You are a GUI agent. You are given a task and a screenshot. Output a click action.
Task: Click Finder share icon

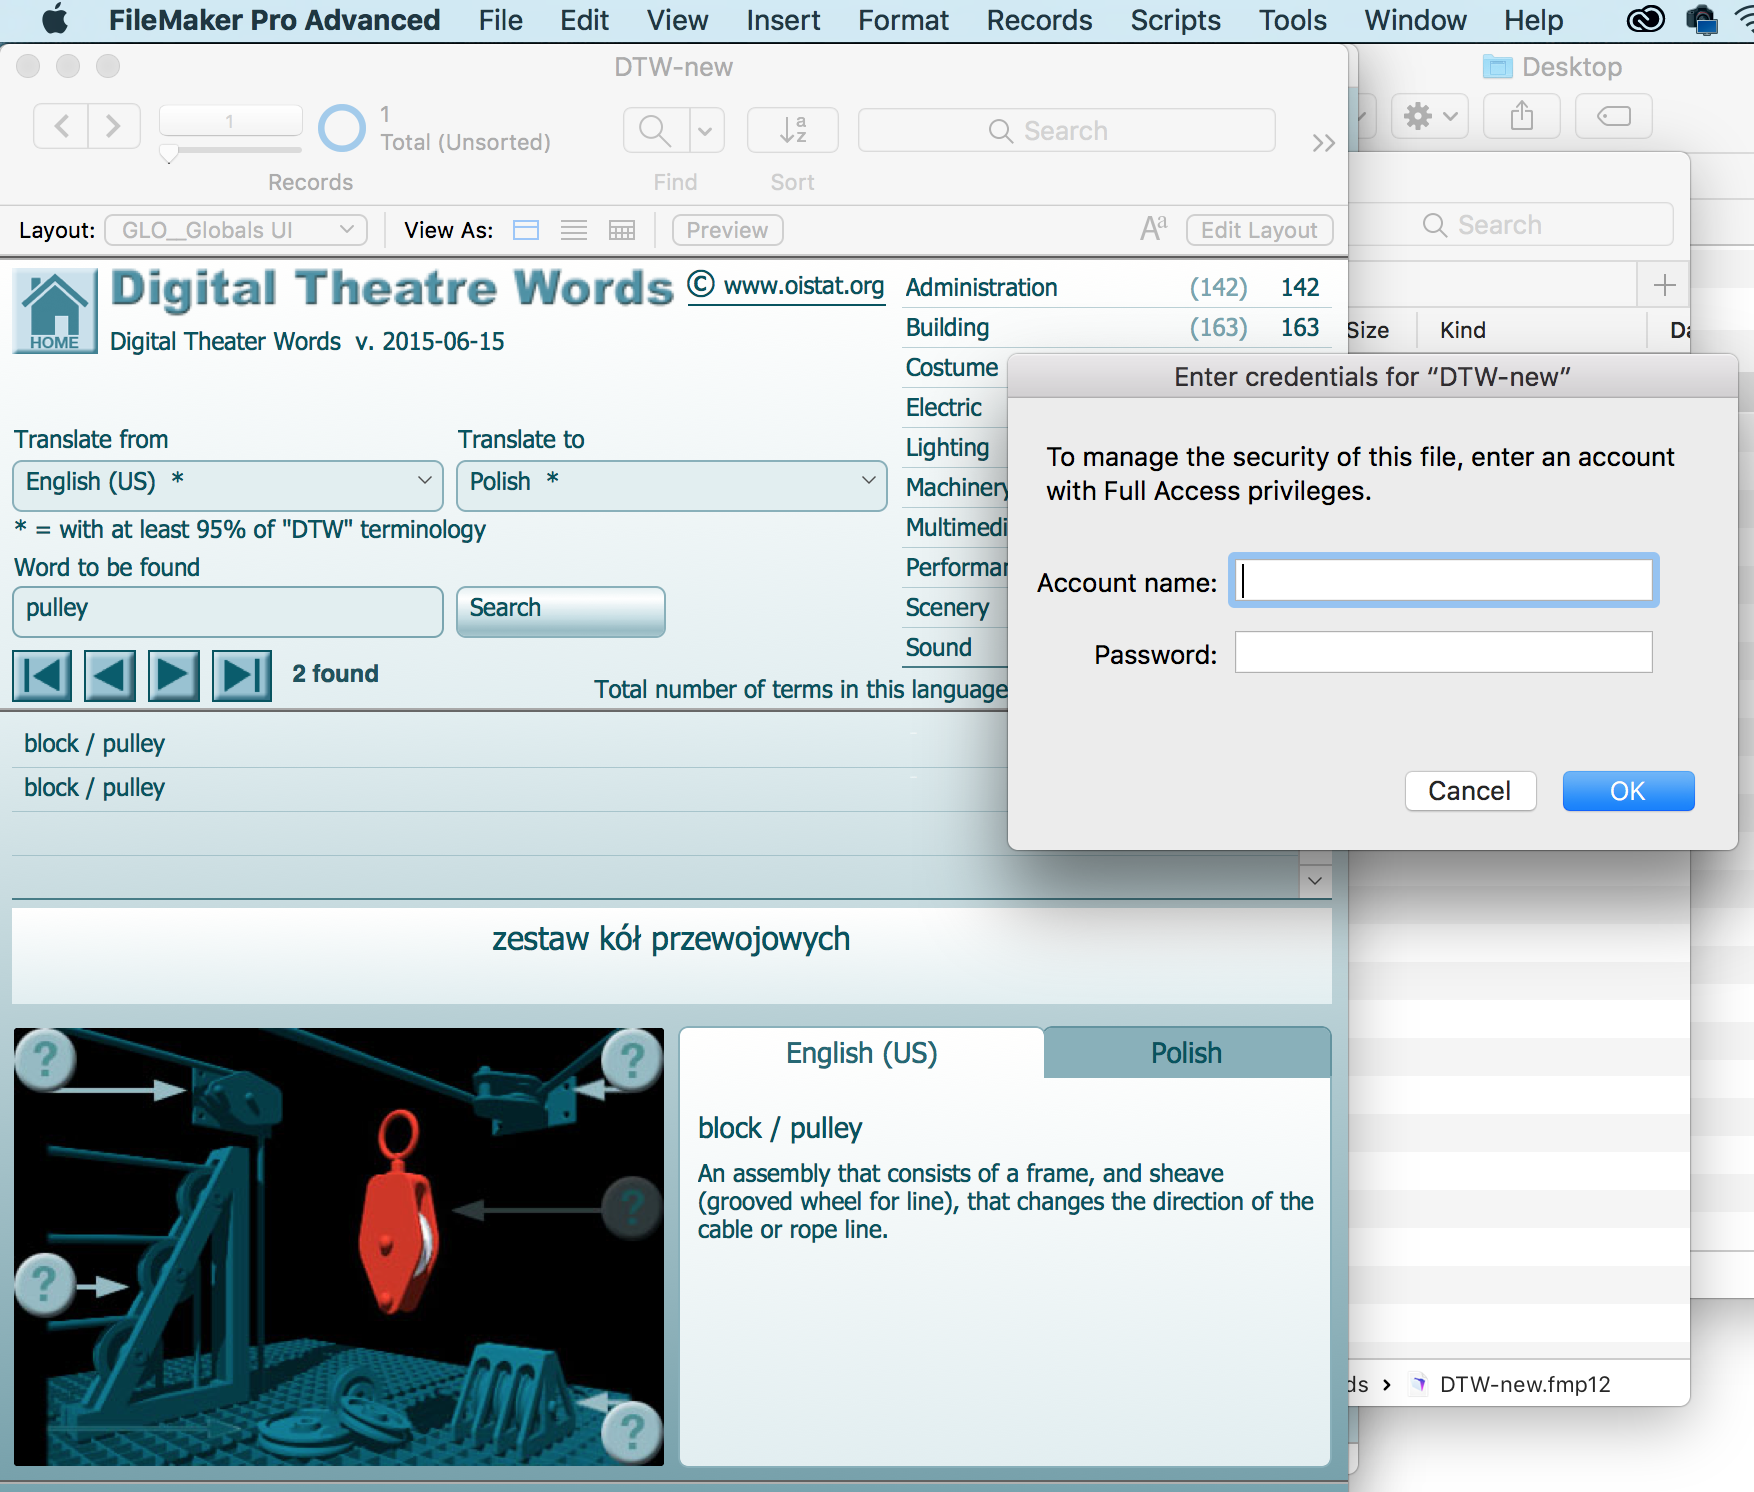[1522, 116]
